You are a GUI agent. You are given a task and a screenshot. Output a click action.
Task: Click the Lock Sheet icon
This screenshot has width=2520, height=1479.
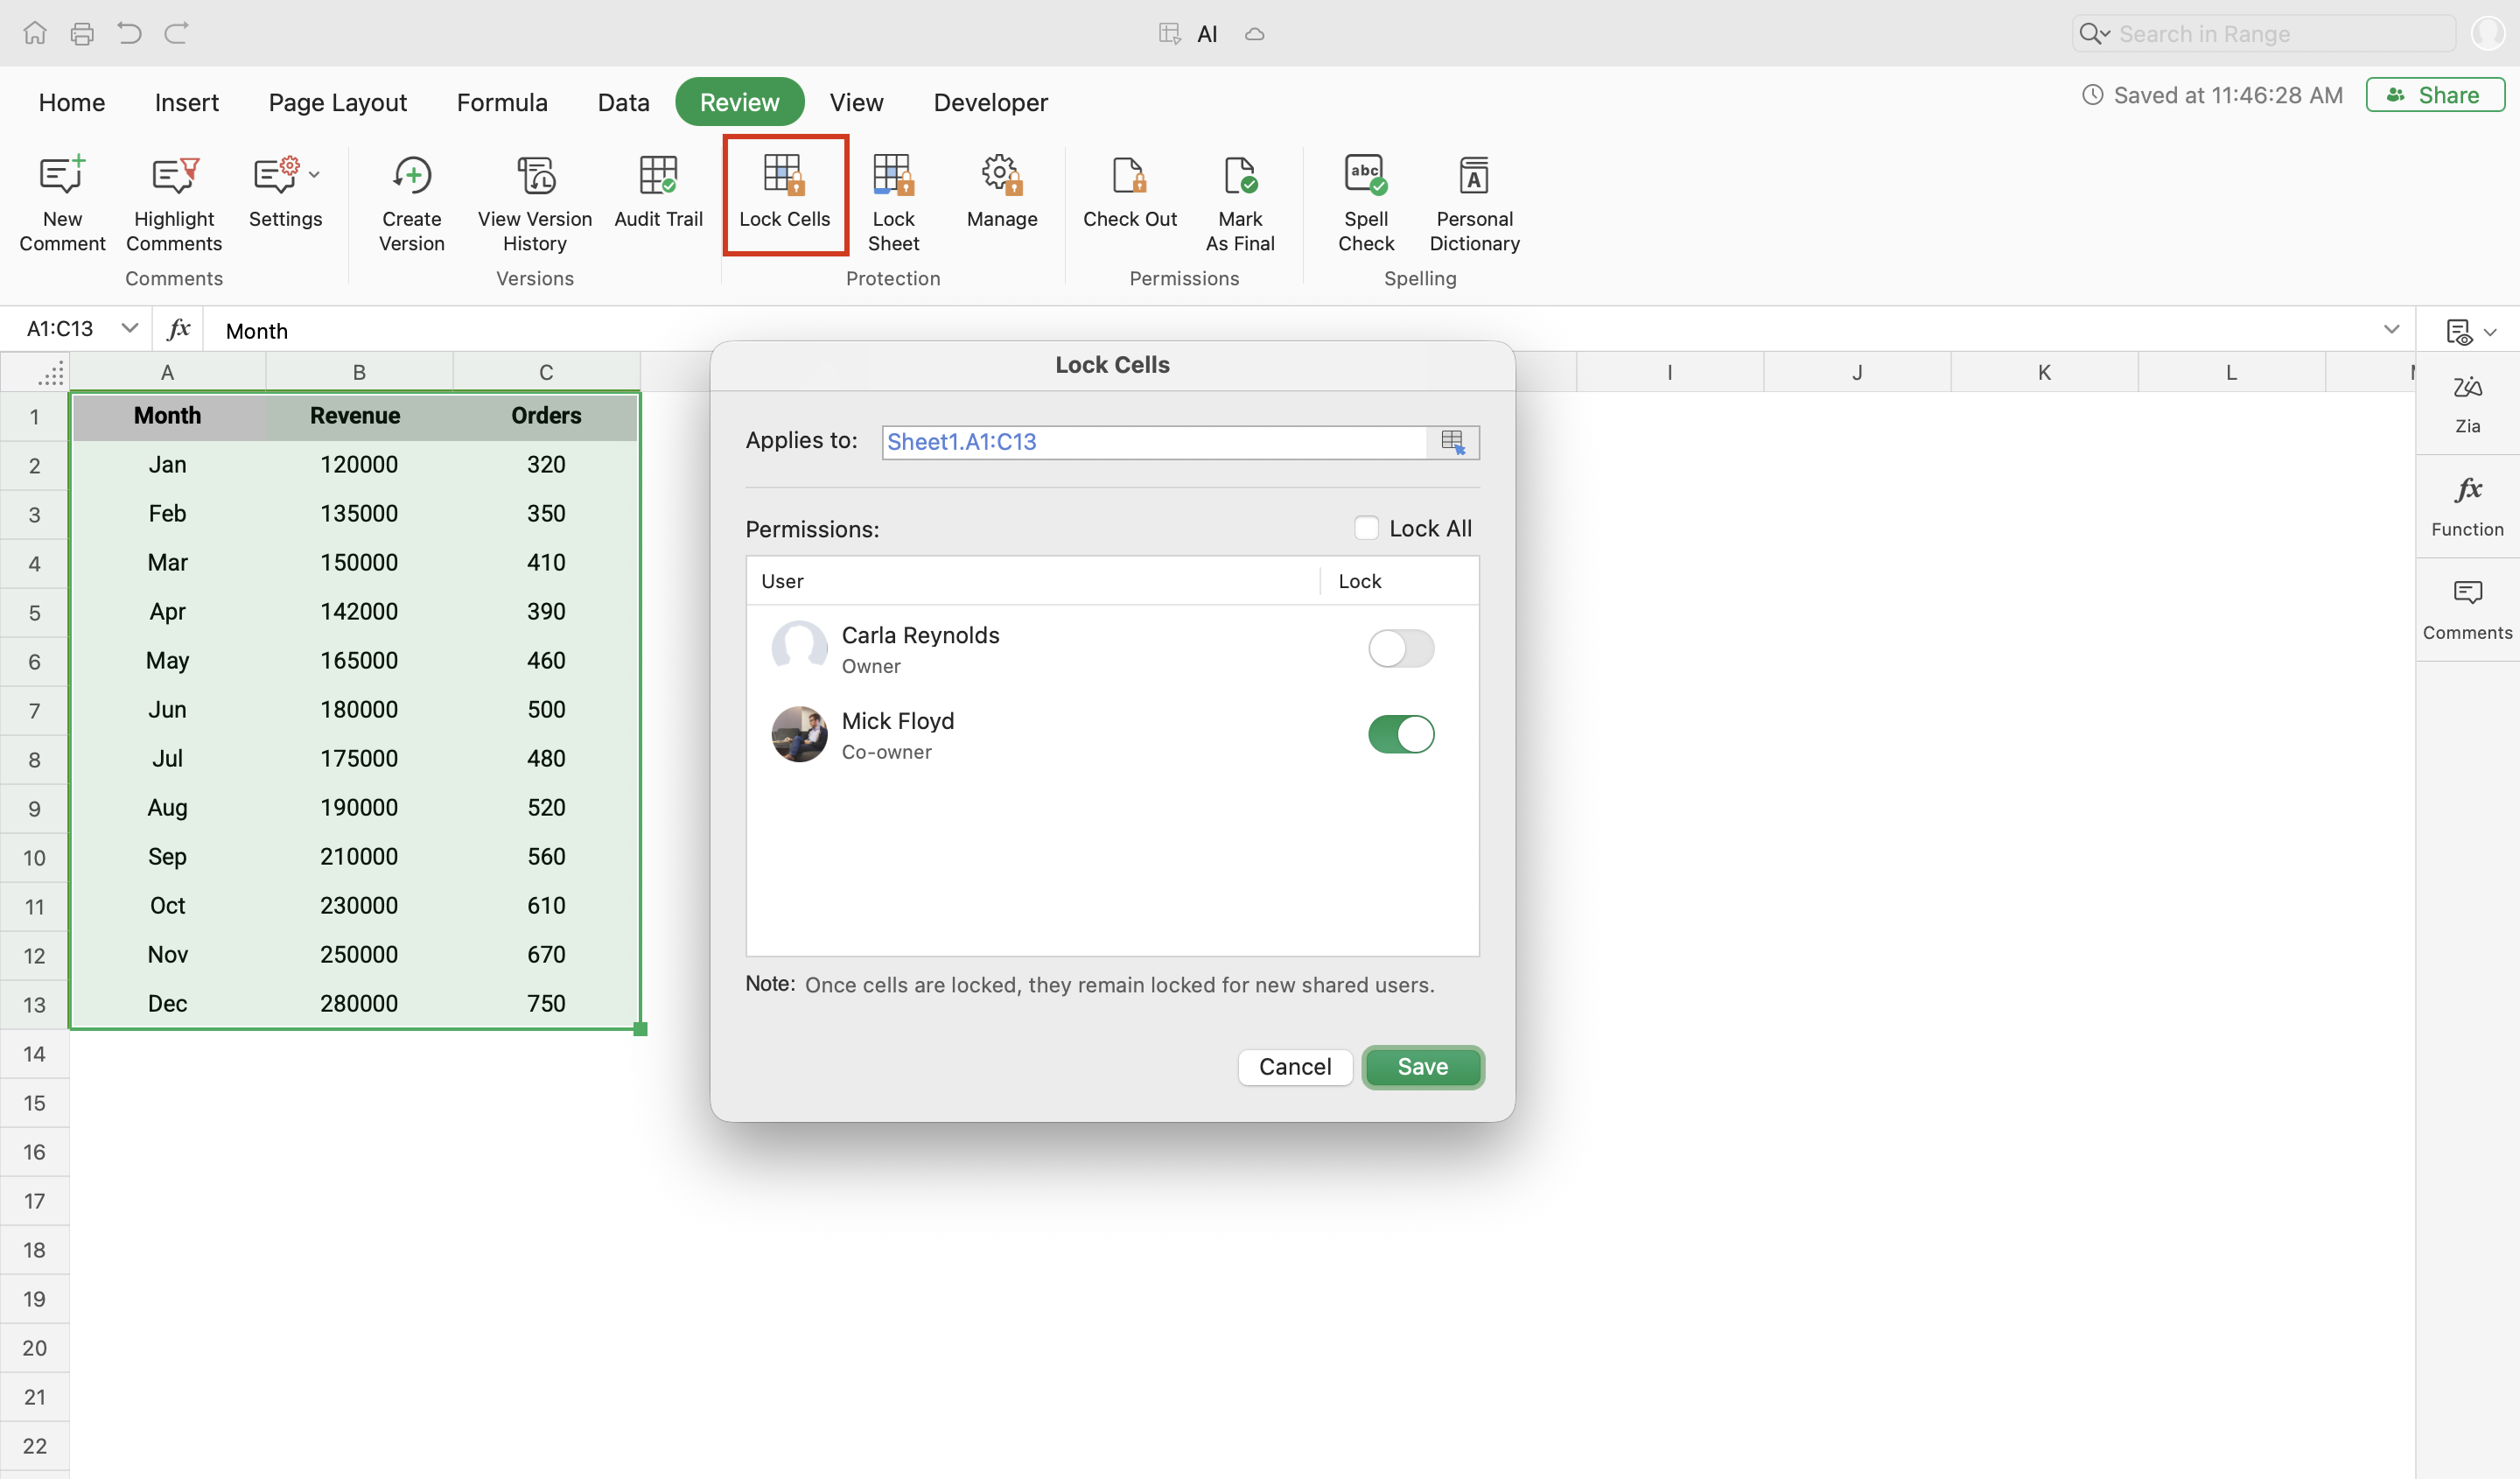pyautogui.click(x=892, y=176)
